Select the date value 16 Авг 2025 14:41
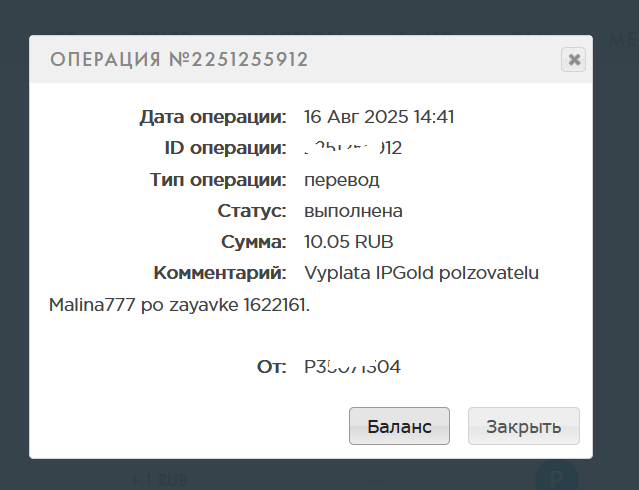 (379, 117)
